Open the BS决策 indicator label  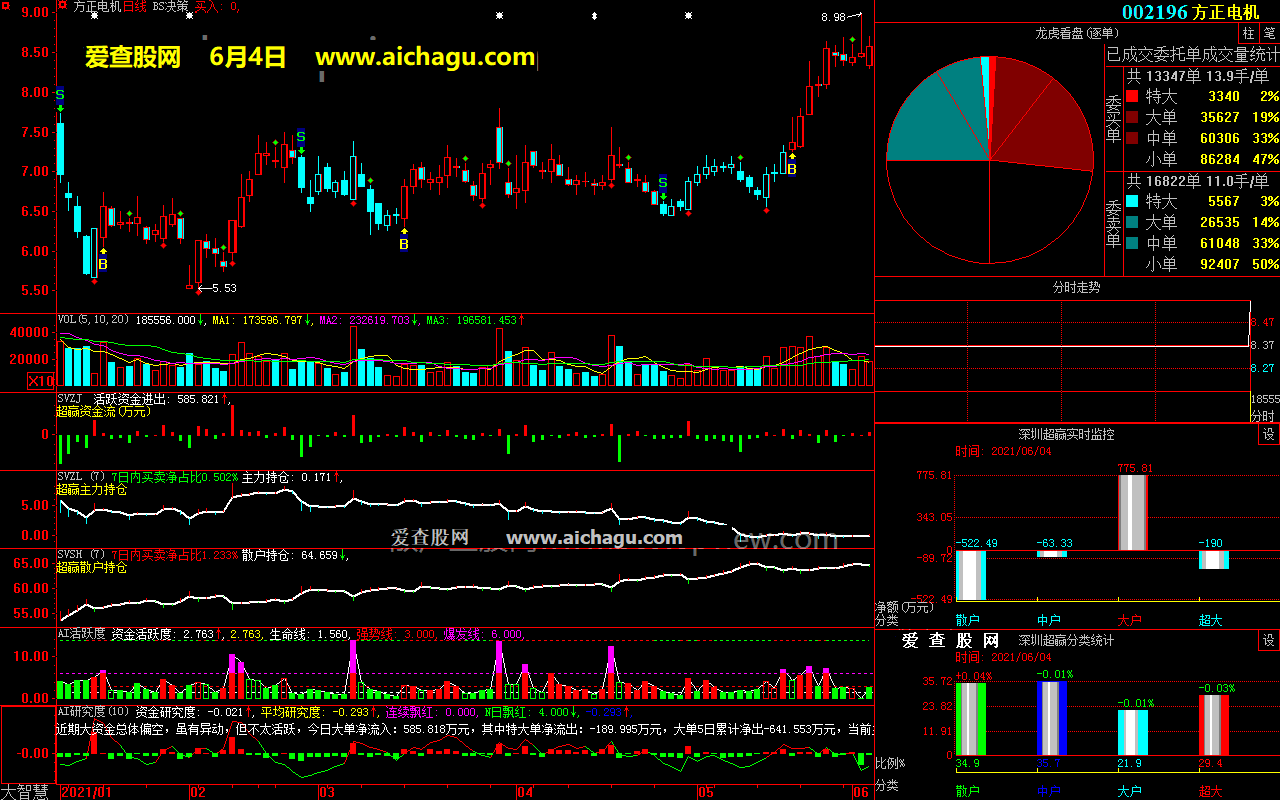[169, 6]
